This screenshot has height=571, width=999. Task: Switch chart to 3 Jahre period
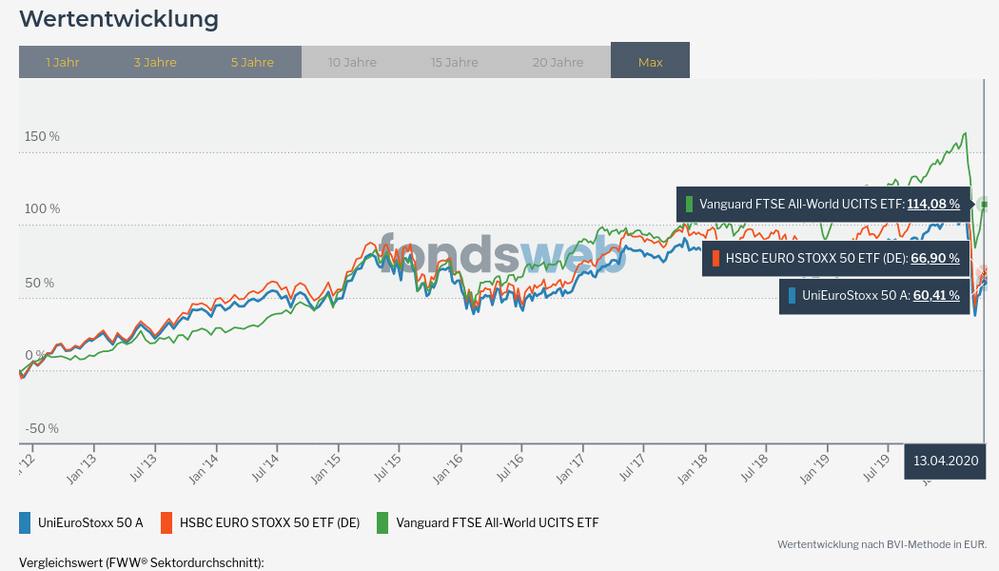tap(155, 62)
